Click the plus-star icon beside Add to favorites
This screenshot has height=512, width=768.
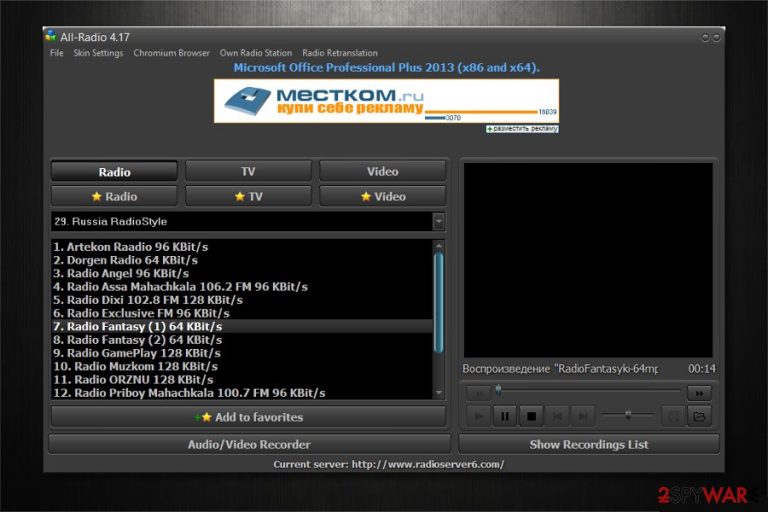click(203, 417)
